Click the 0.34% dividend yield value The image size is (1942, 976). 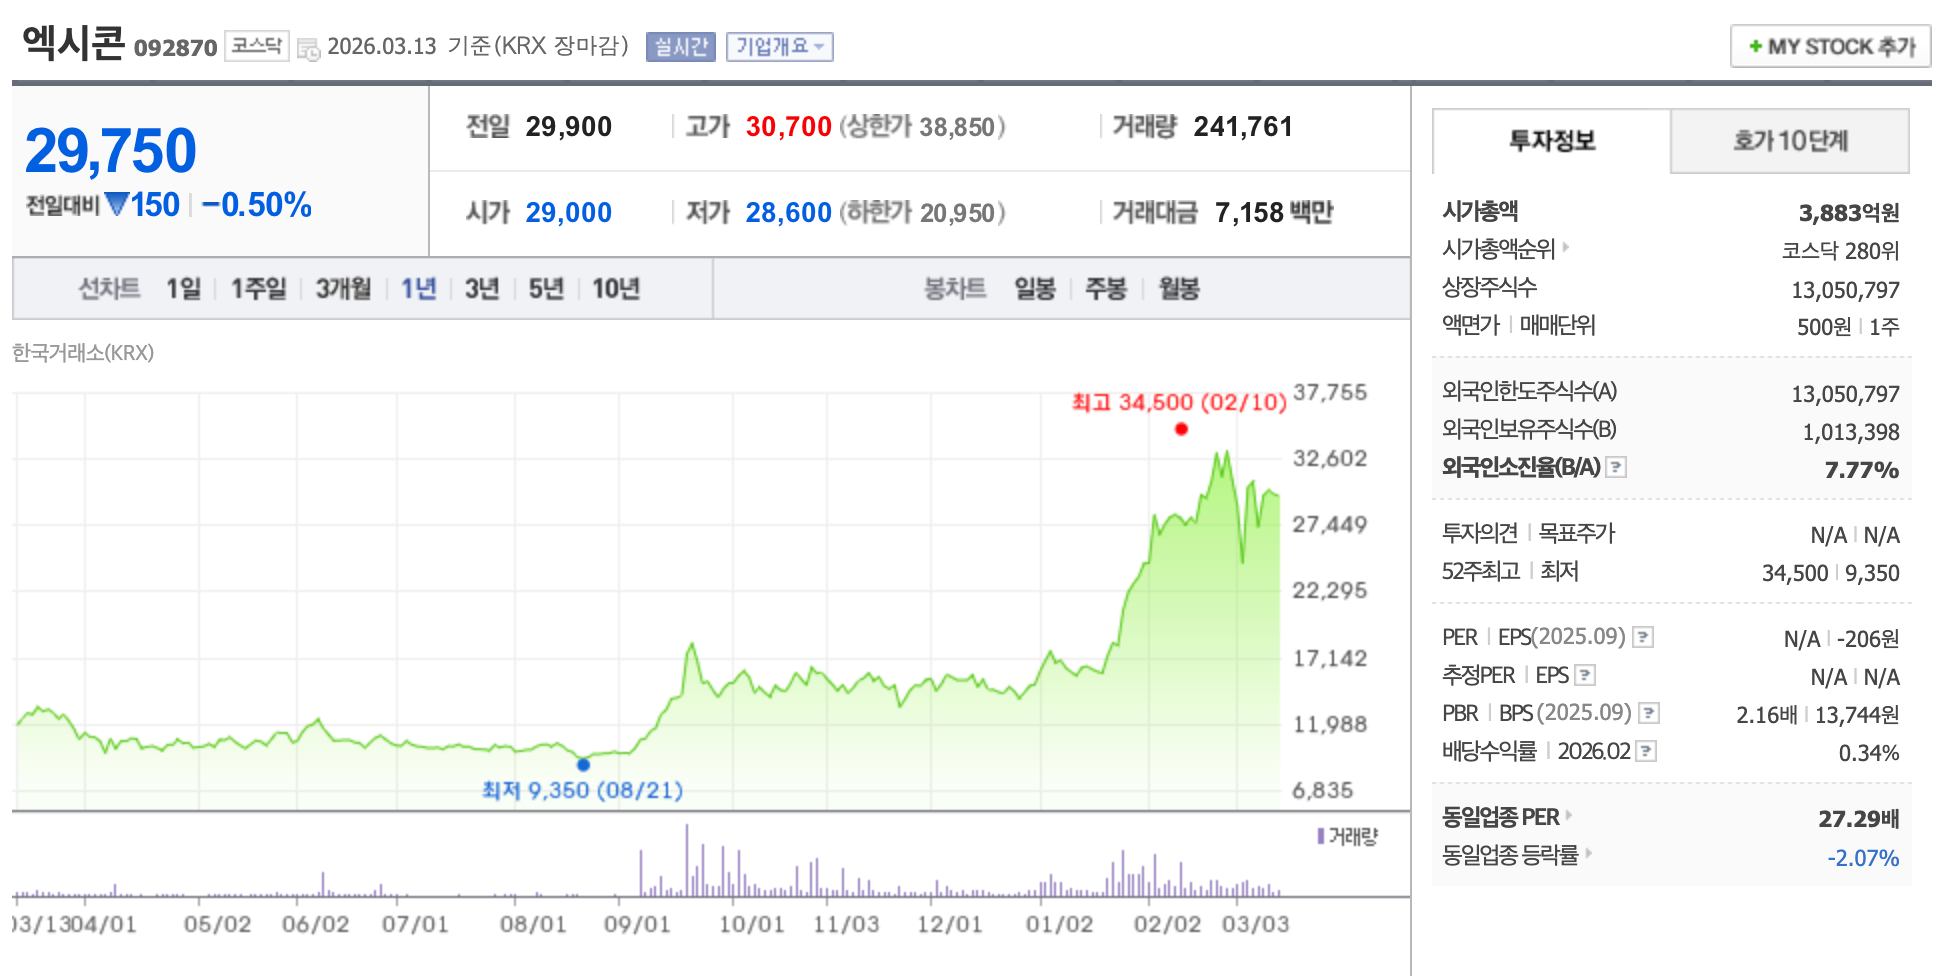1869,753
